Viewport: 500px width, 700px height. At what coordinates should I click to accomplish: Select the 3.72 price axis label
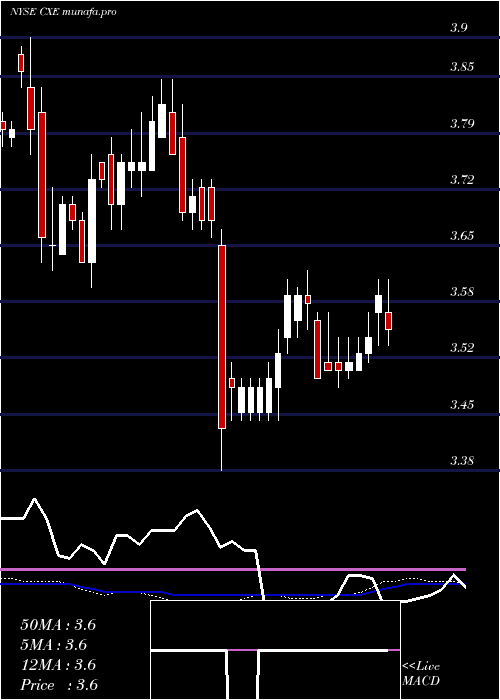coord(462,180)
